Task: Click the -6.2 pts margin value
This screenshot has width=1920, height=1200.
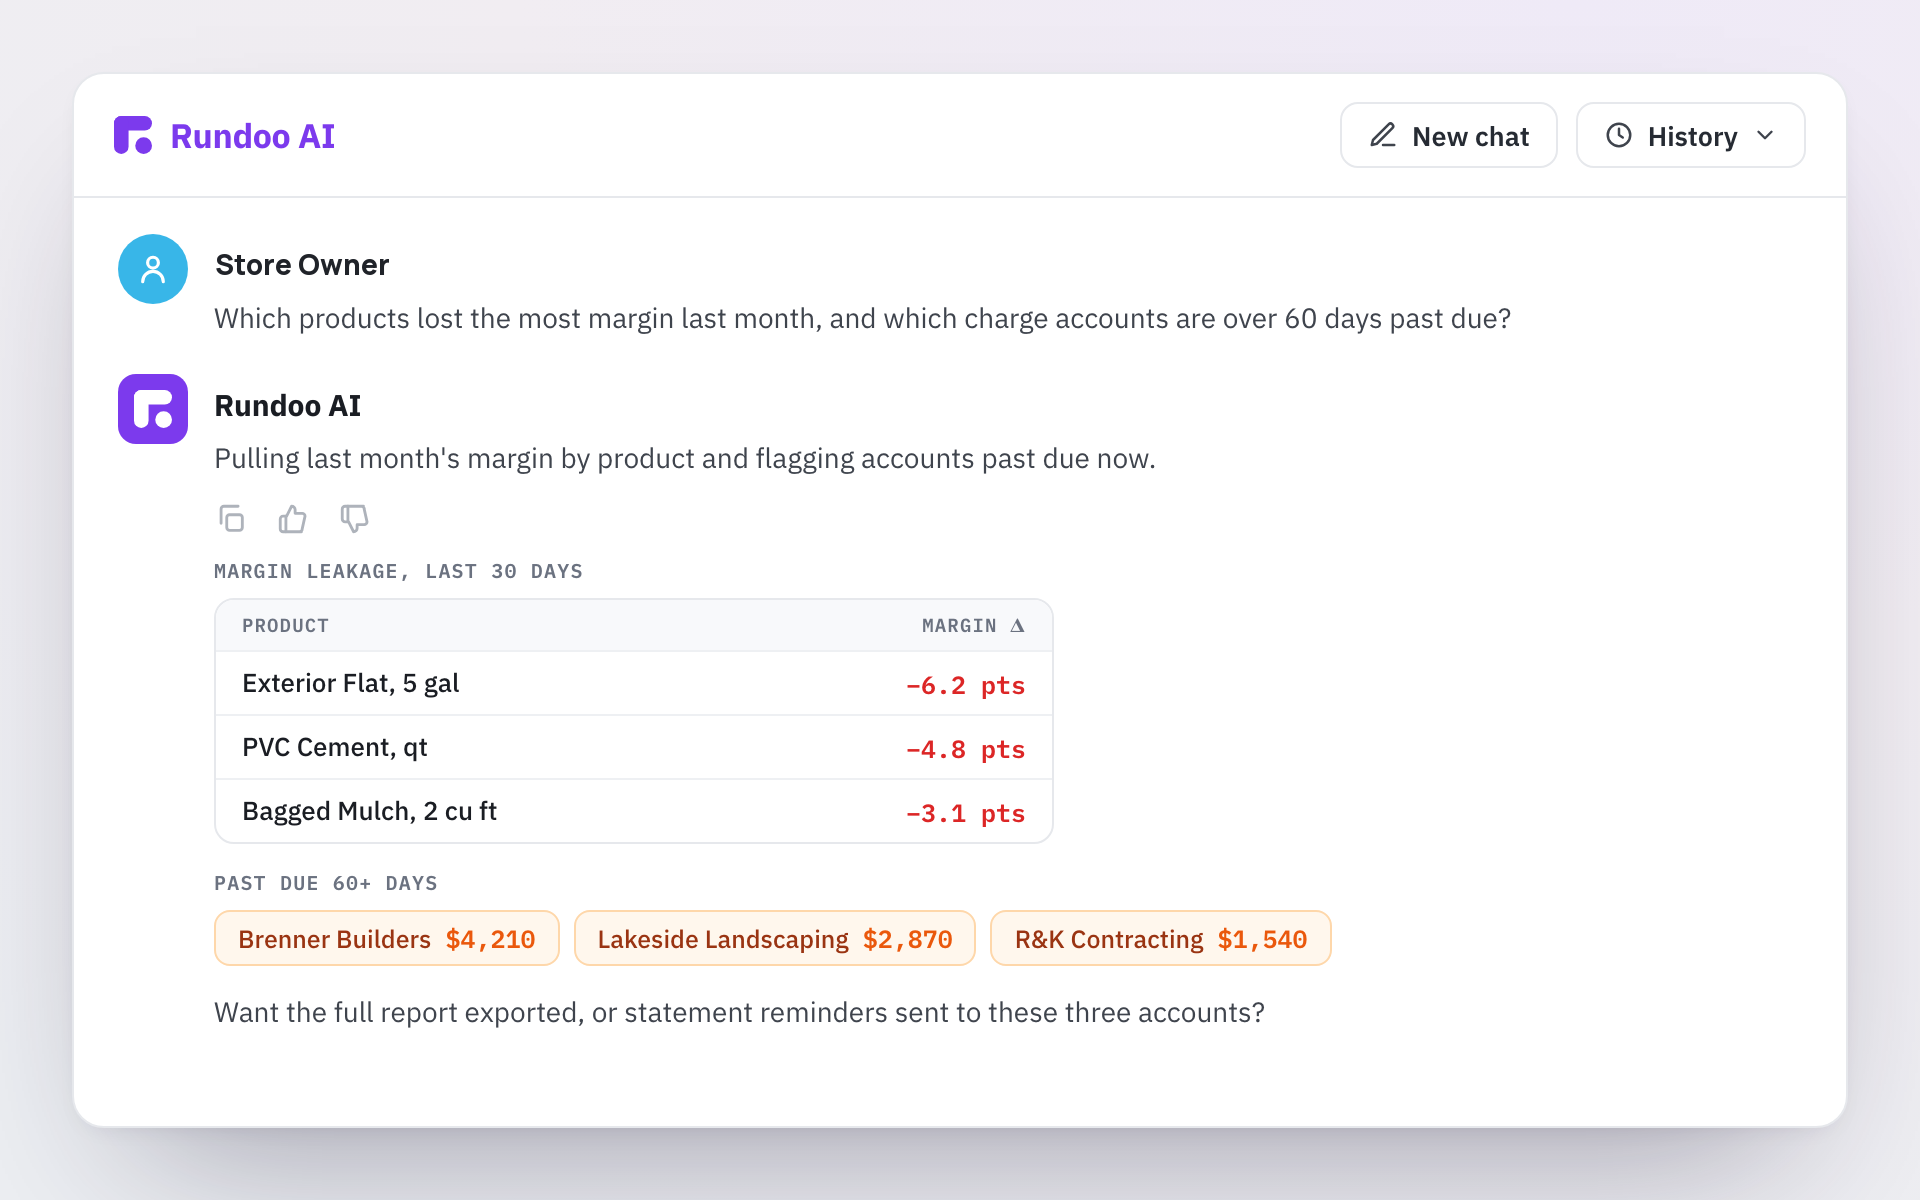Action: (965, 686)
